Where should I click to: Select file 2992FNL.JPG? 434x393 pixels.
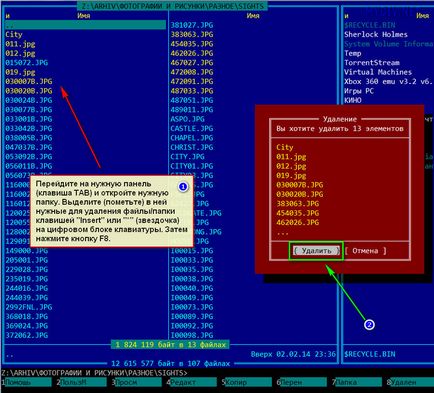tap(29, 307)
